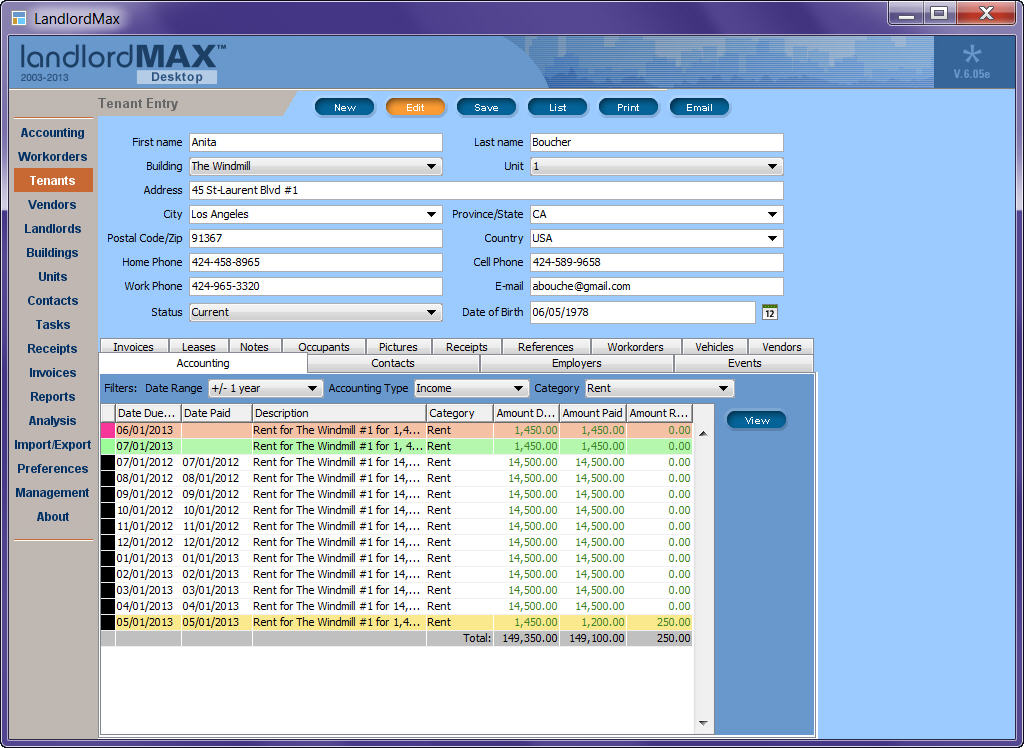Image resolution: width=1024 pixels, height=748 pixels.
Task: View the Employers tab
Action: pos(576,363)
